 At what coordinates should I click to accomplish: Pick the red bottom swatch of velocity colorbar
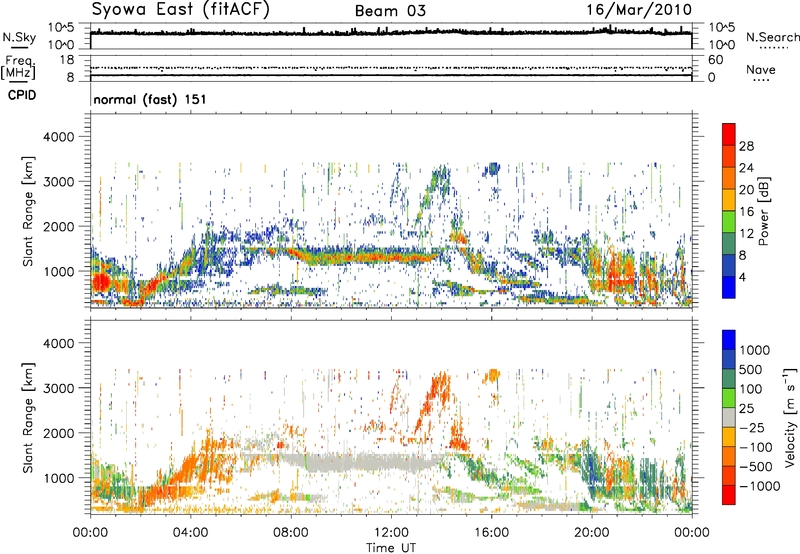(x=729, y=495)
